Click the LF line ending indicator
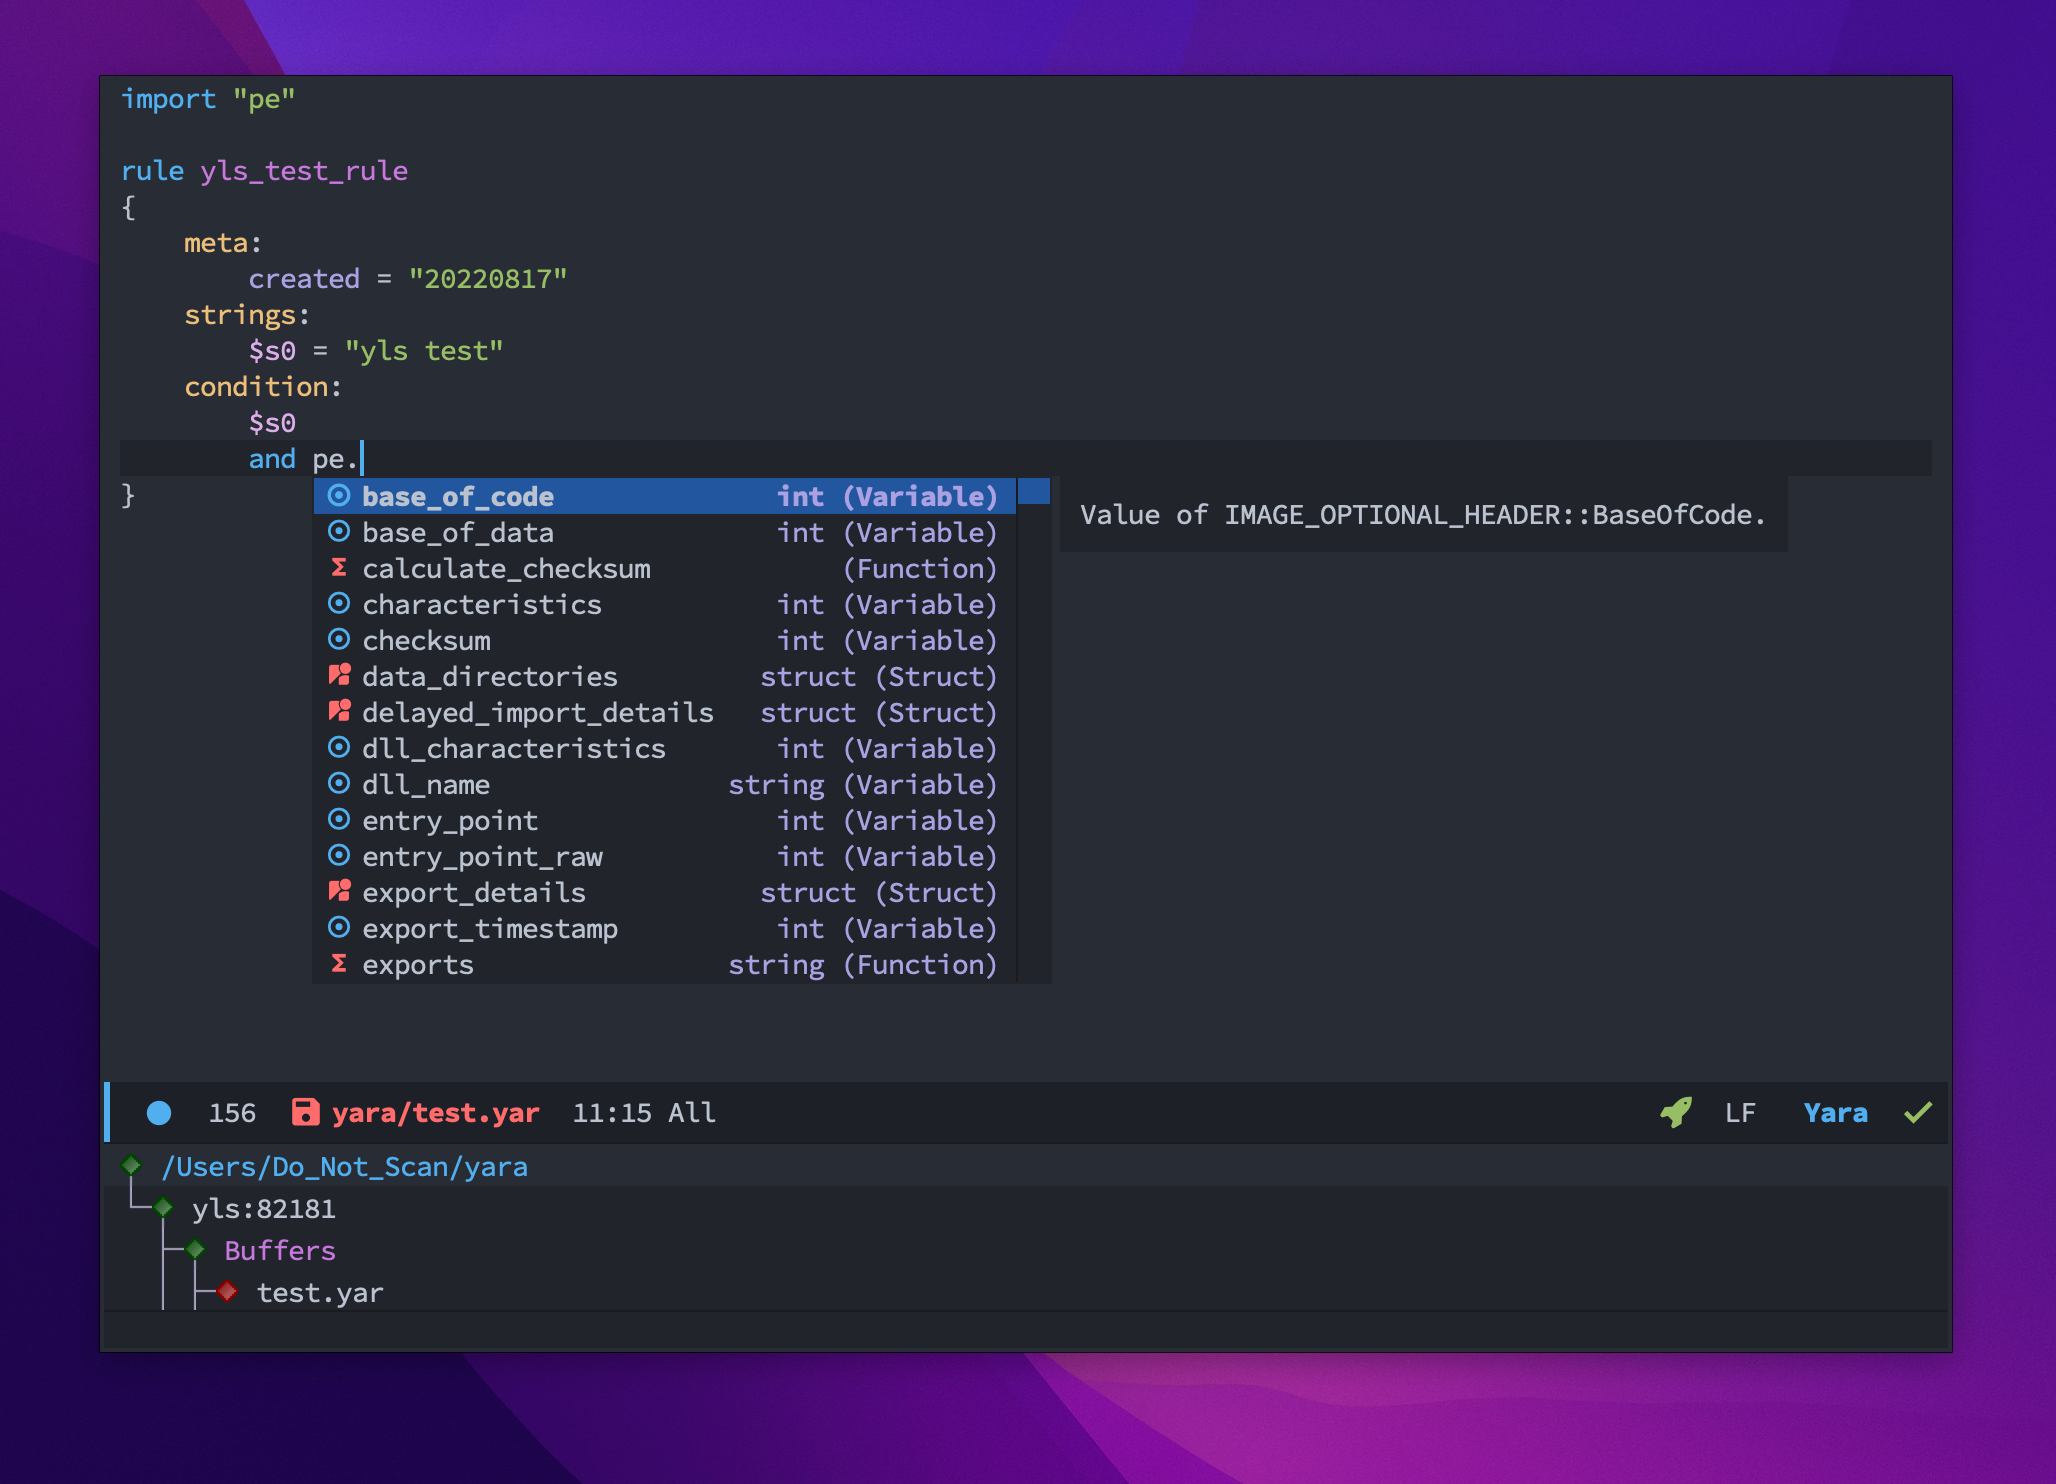Viewport: 2056px width, 1484px height. [1740, 1113]
